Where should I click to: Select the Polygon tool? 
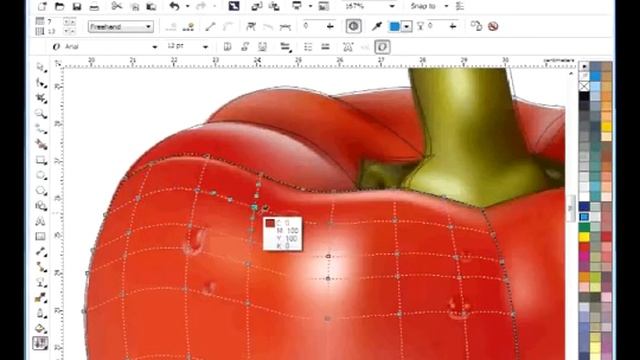(41, 191)
